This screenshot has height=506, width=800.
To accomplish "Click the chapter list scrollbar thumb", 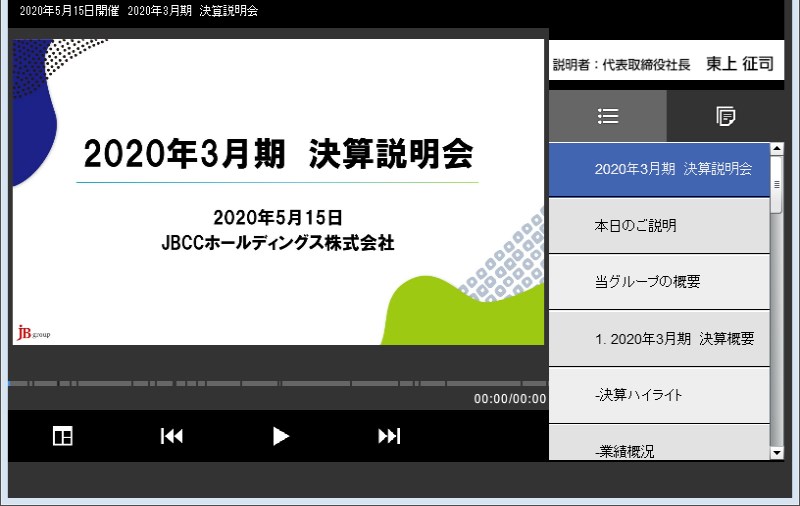I will pyautogui.click(x=777, y=185).
